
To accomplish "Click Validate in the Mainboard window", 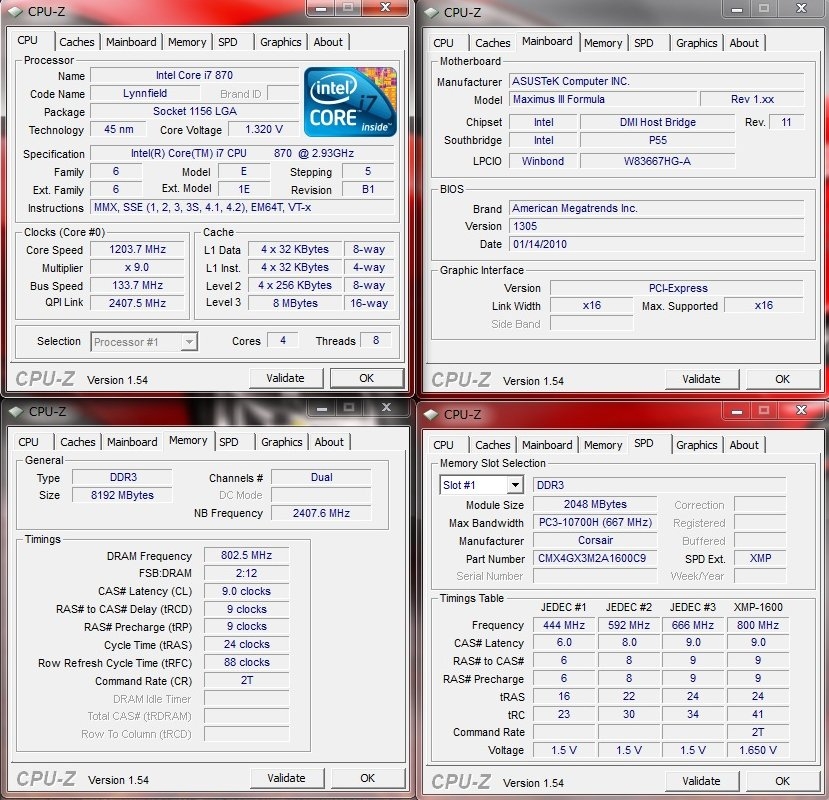I will [x=702, y=379].
